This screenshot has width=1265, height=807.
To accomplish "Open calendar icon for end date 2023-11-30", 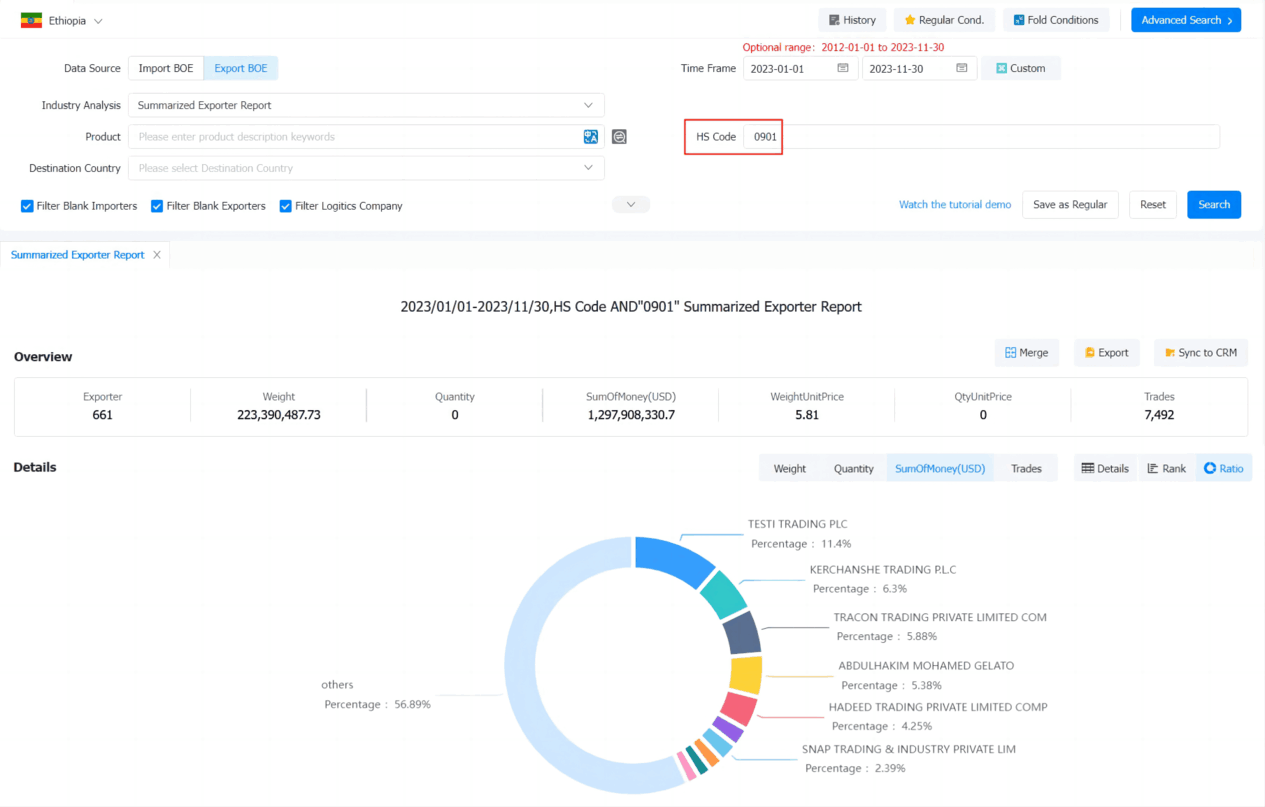I will (961, 68).
